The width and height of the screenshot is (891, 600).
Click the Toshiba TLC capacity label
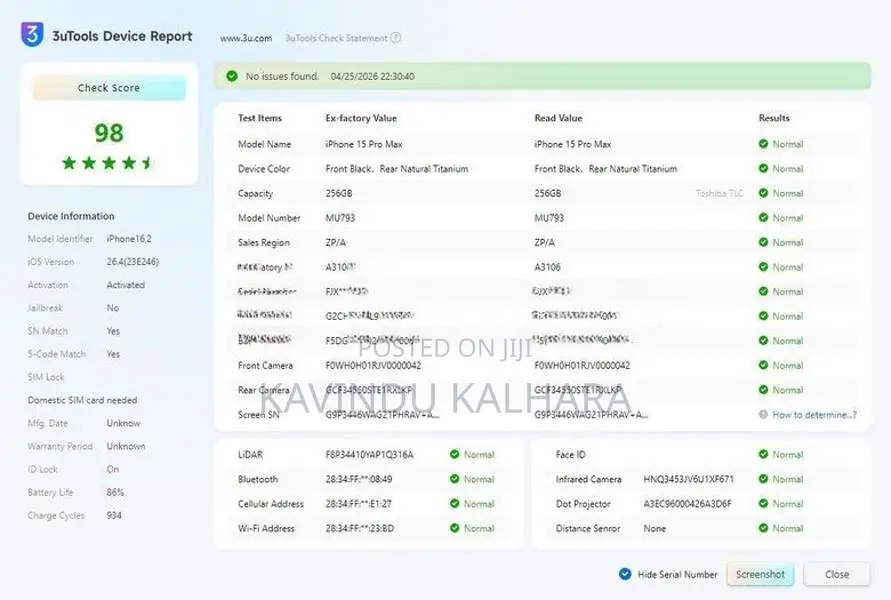coord(719,193)
